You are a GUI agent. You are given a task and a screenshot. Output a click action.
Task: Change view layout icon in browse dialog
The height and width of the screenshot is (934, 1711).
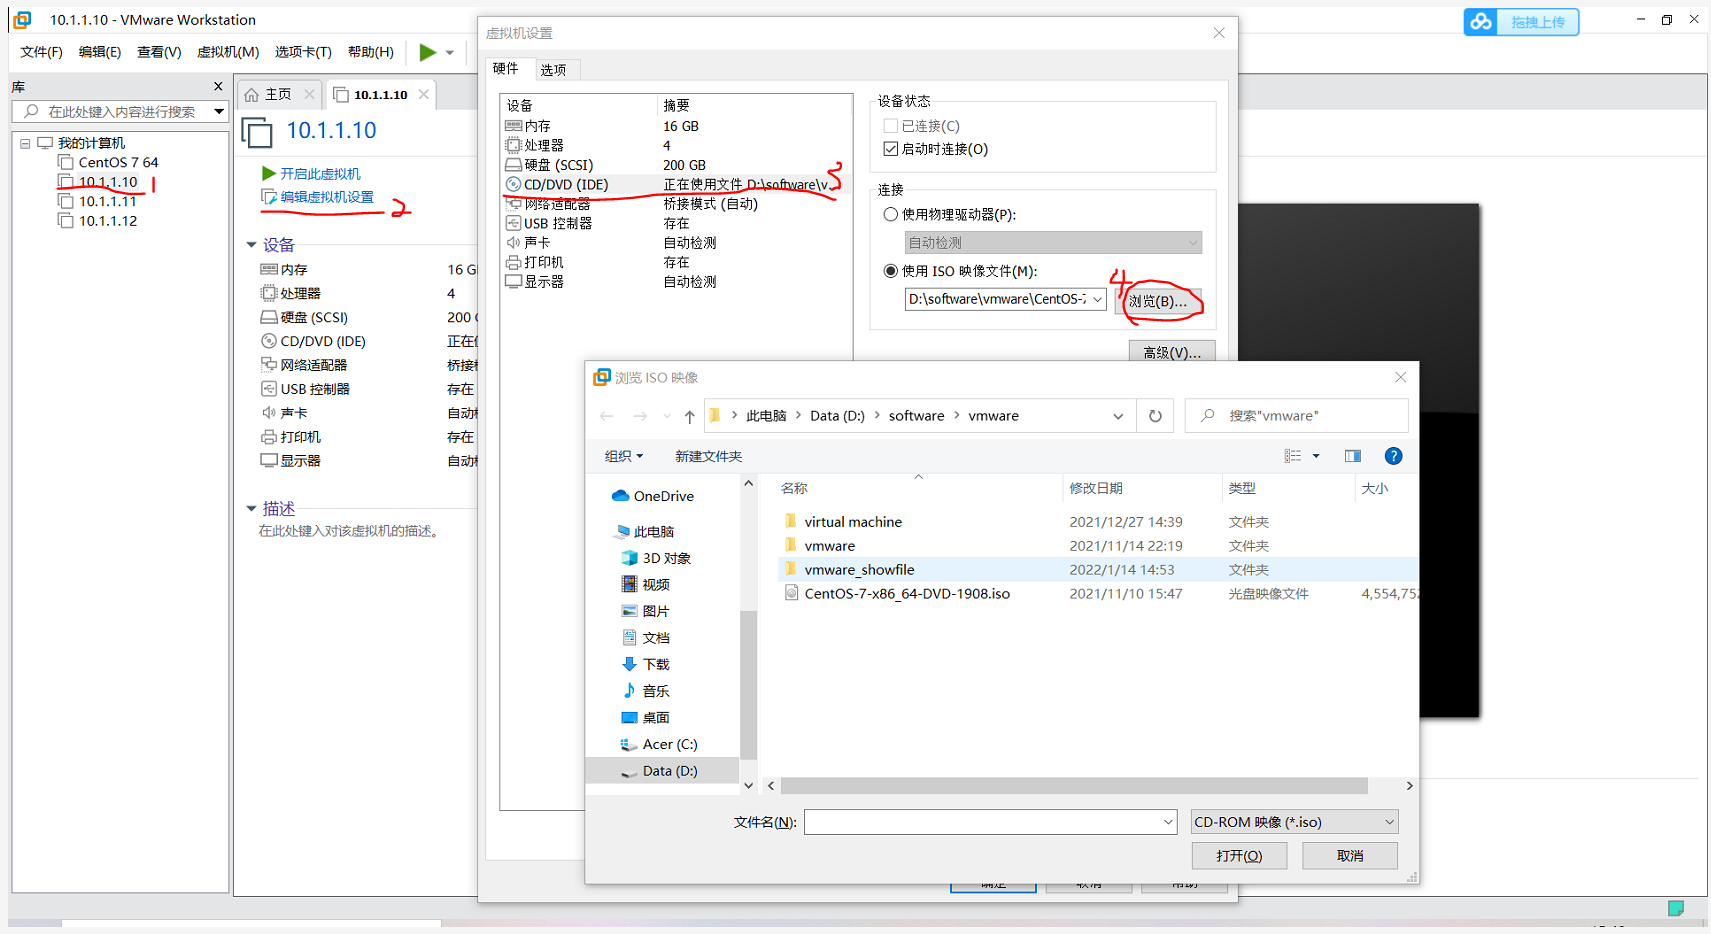coord(1293,456)
